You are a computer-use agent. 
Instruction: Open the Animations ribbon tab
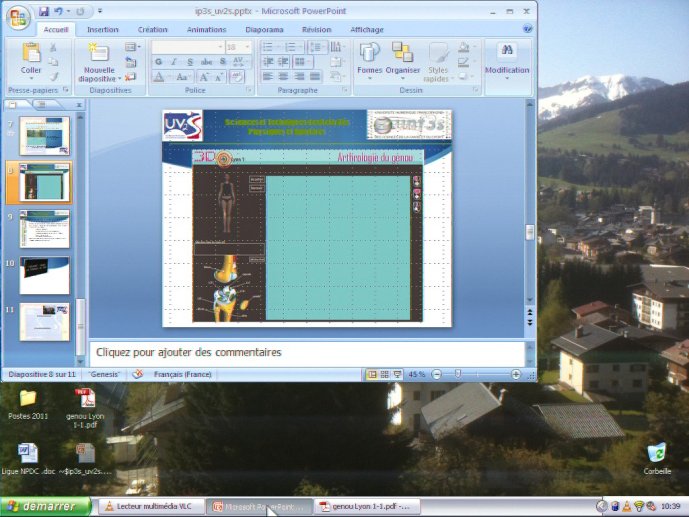207,29
